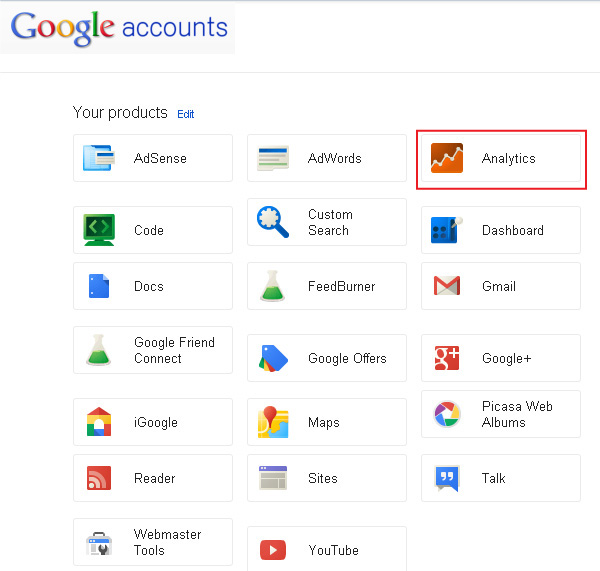This screenshot has width=600, height=571.
Task: Open the YouTube text link
Action: pos(333,550)
